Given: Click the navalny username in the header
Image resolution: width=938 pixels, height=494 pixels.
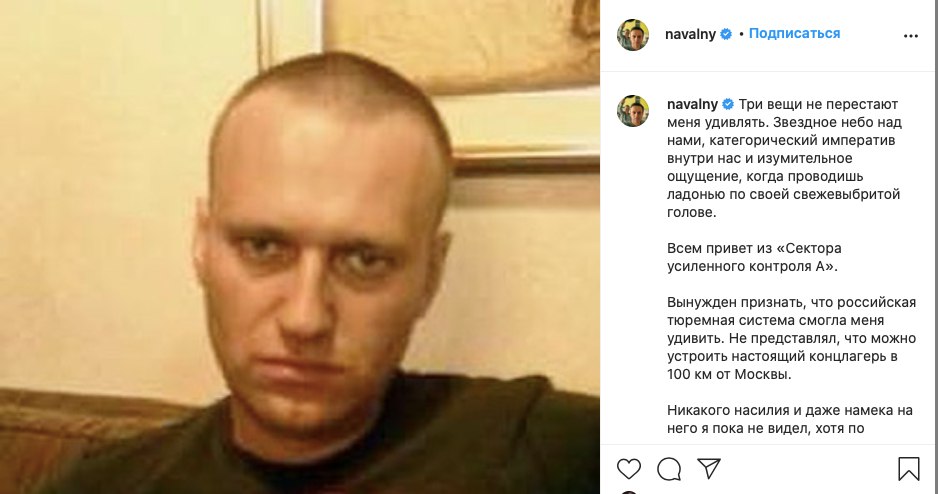Looking at the screenshot, I should pos(690,34).
